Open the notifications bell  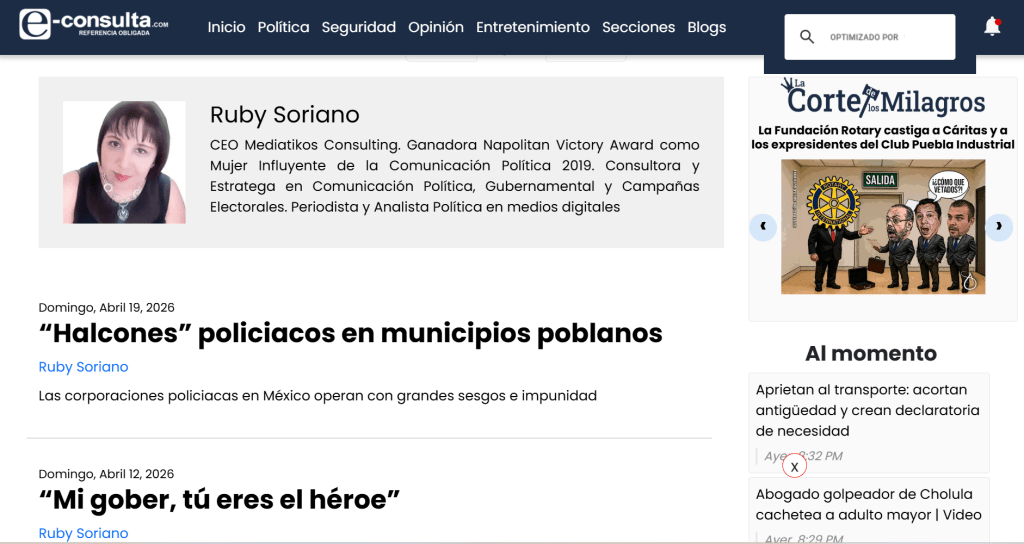click(x=992, y=27)
